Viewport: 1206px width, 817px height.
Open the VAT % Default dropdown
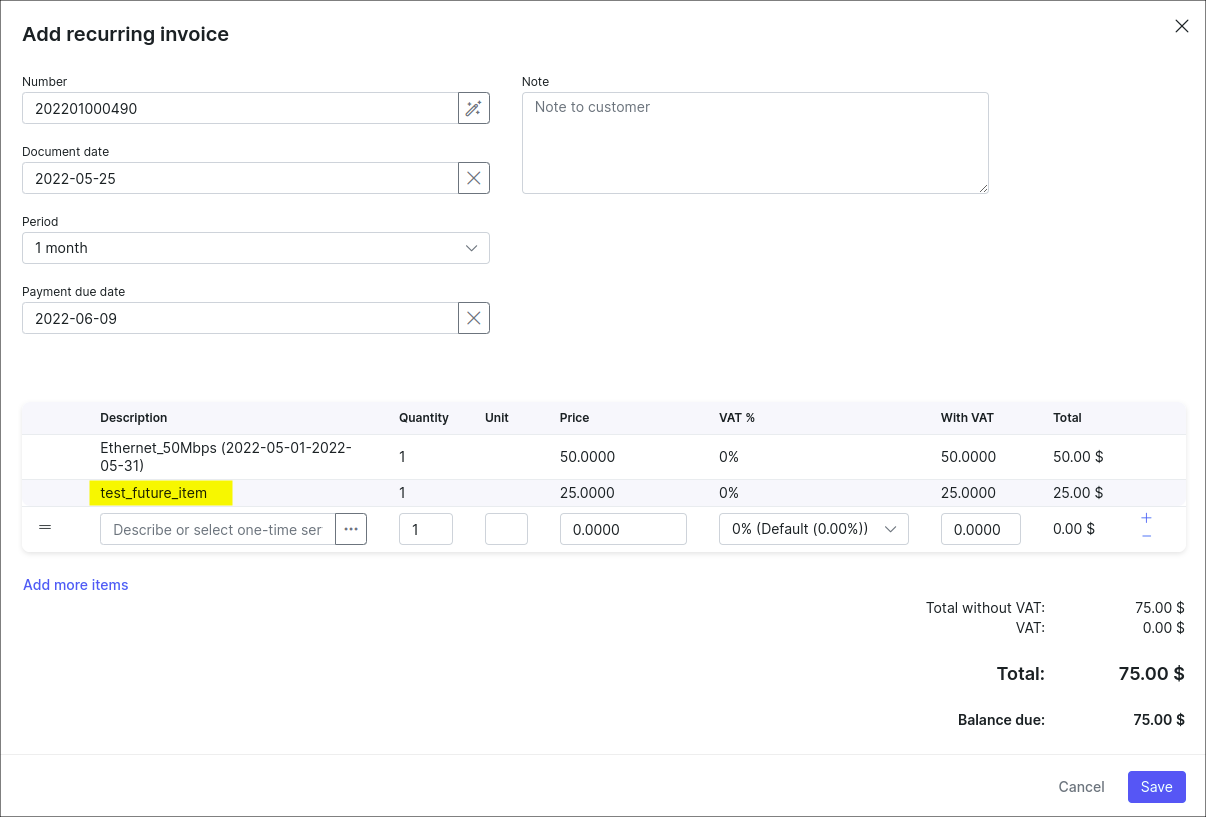coord(813,529)
